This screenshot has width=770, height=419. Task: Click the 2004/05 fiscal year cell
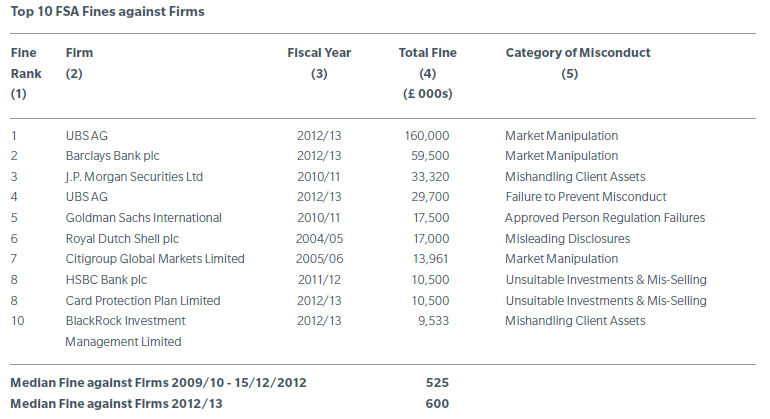click(319, 239)
